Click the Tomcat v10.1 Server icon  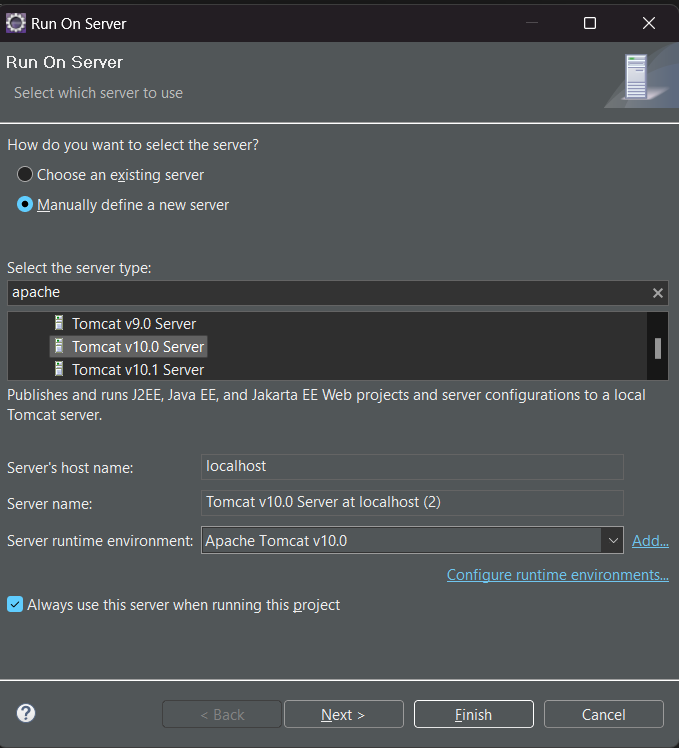coord(59,369)
